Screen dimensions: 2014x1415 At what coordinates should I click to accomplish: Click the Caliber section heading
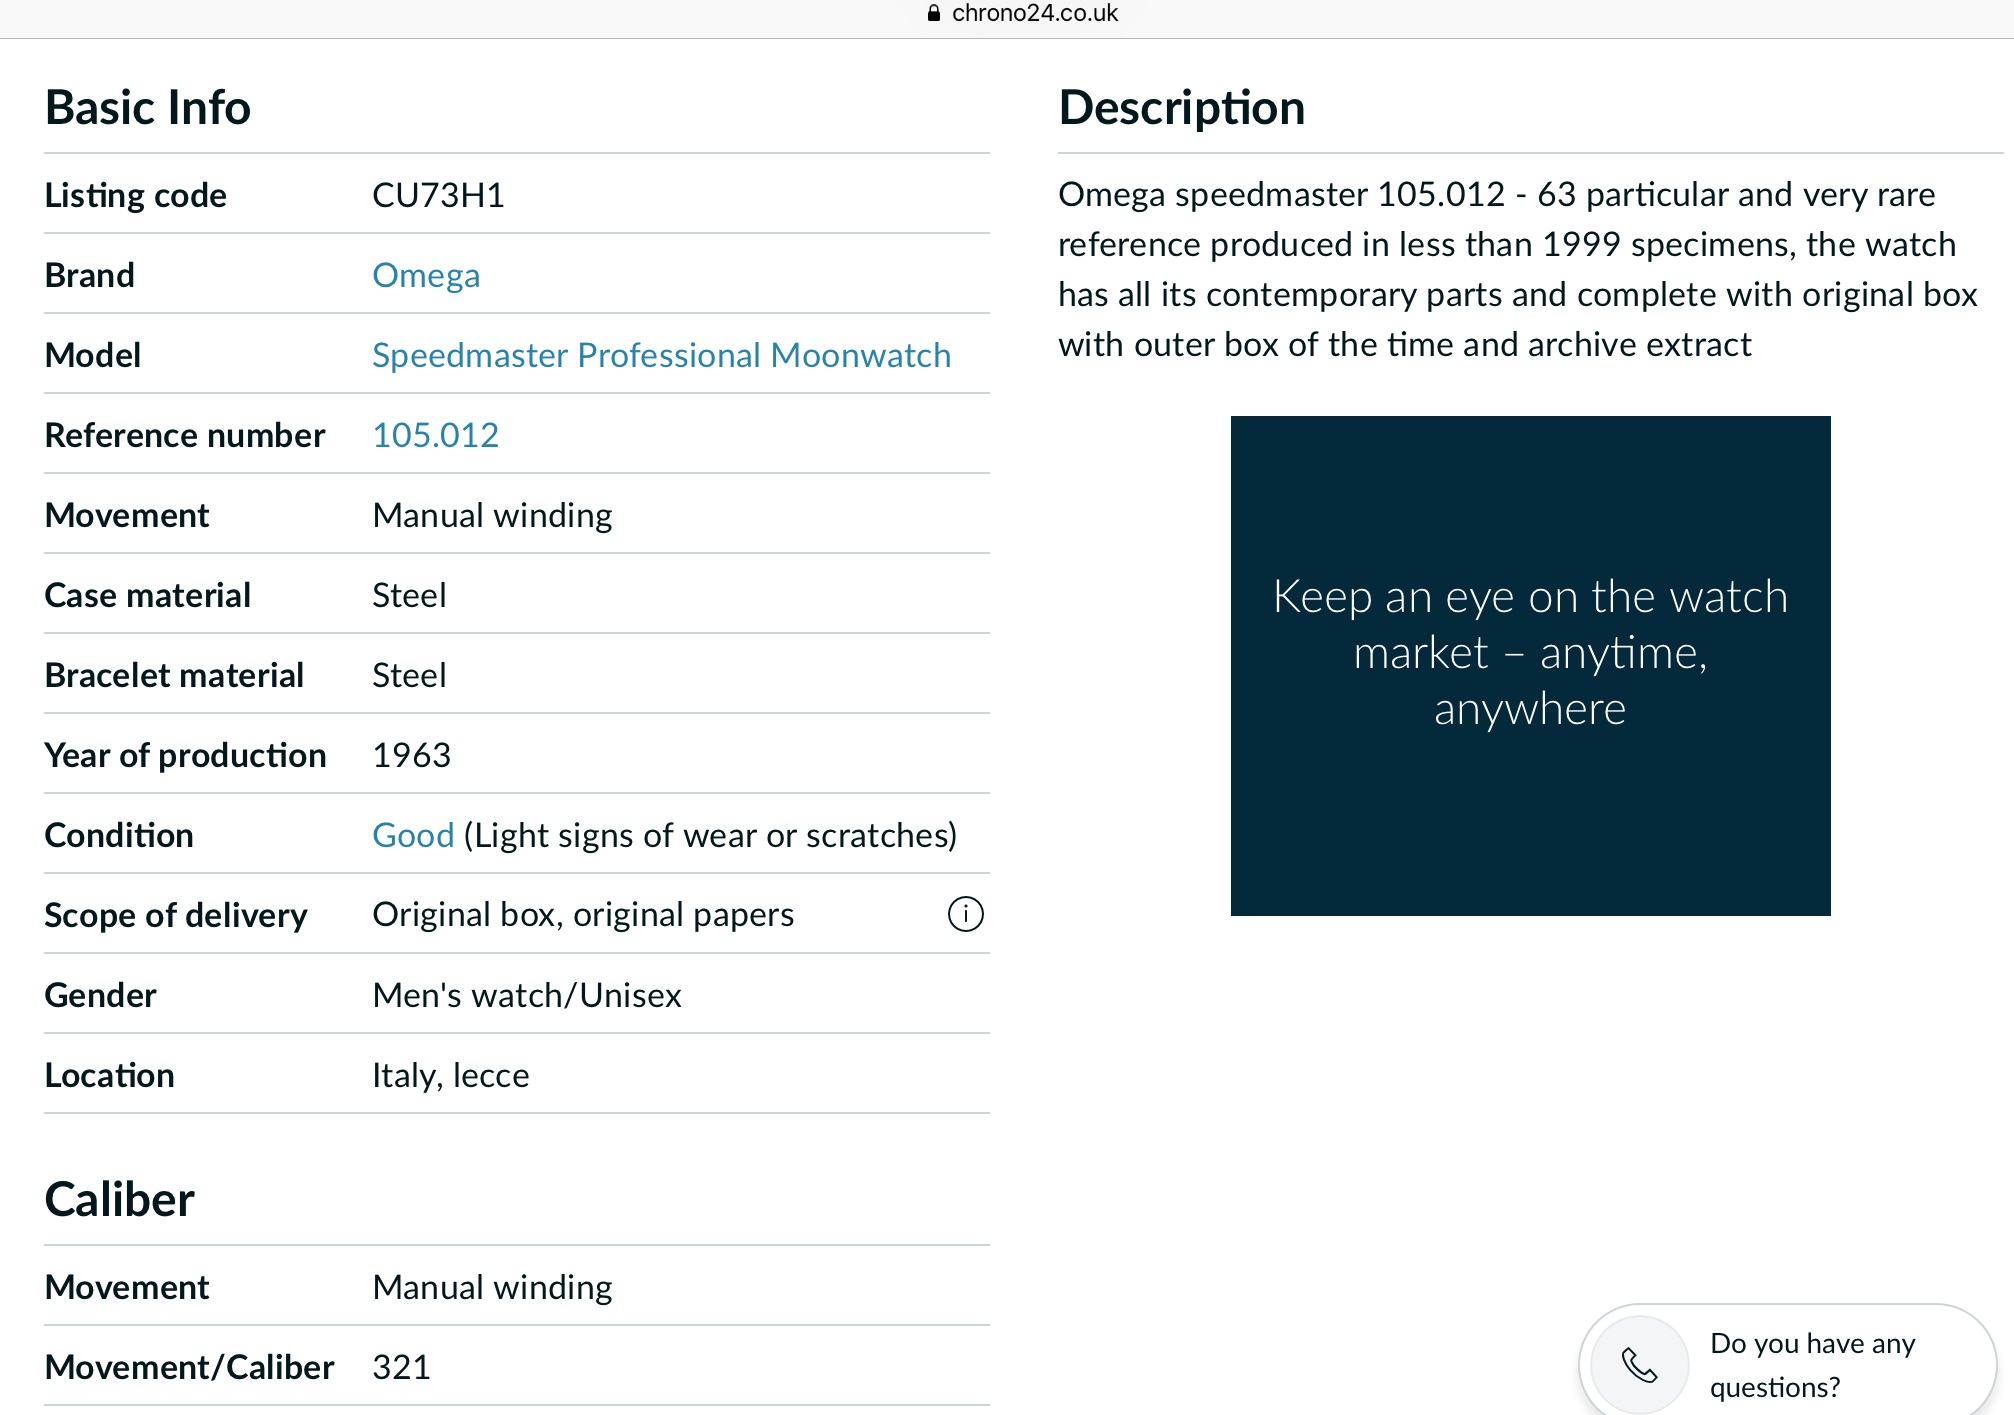pos(120,1199)
